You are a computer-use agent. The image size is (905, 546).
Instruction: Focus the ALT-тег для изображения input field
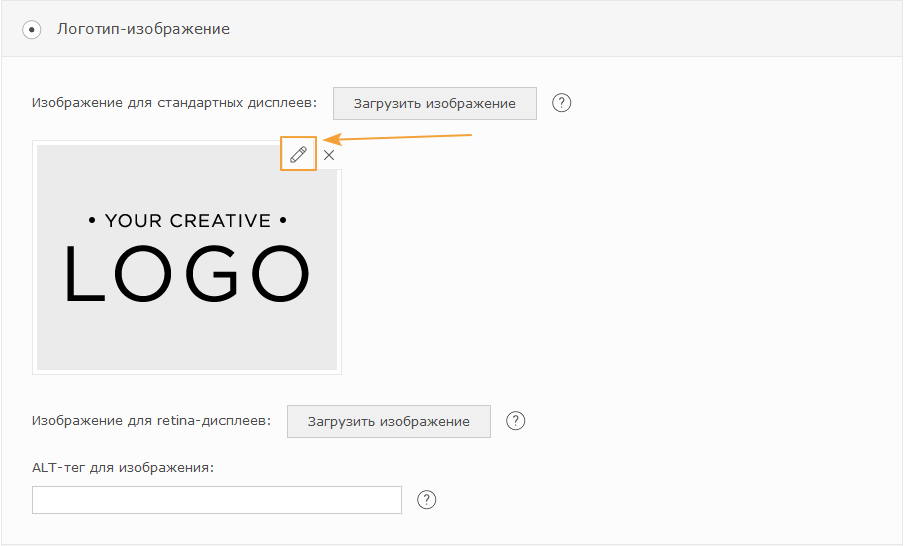coord(216,500)
